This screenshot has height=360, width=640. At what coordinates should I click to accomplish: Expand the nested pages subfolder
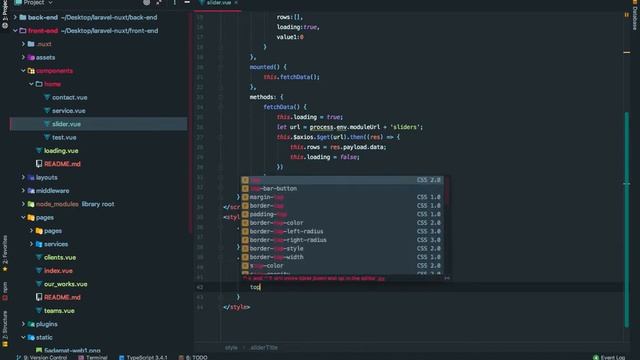31,231
